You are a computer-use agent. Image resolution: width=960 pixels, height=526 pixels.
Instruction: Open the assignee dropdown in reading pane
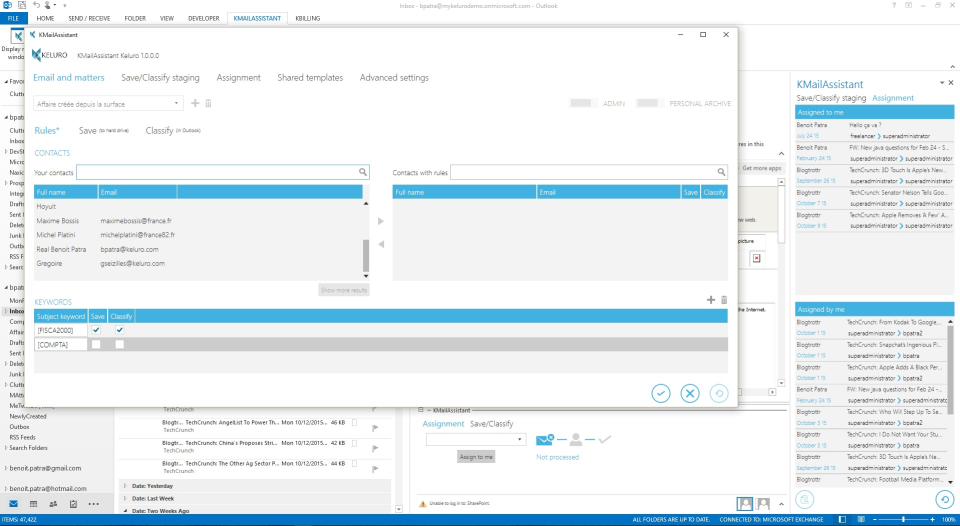tap(476, 439)
